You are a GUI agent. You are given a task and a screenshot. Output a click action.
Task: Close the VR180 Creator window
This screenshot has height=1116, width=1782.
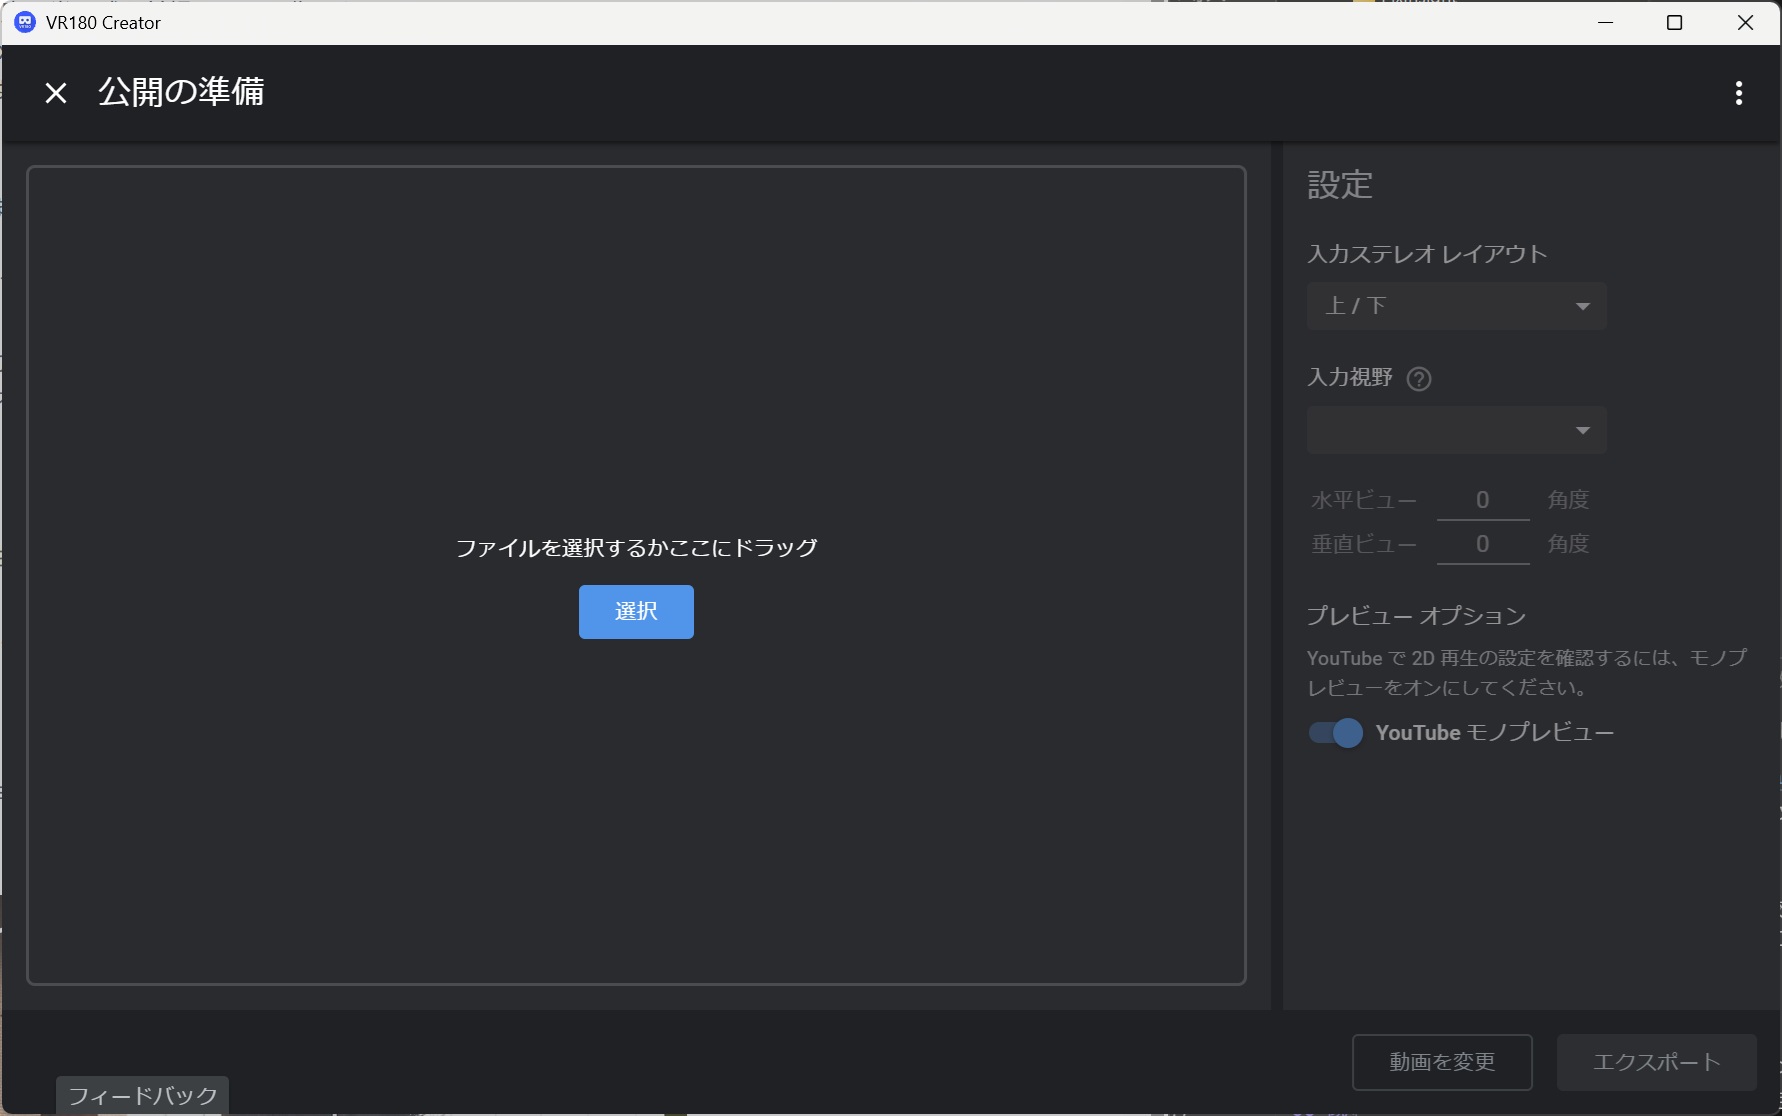click(x=1745, y=22)
